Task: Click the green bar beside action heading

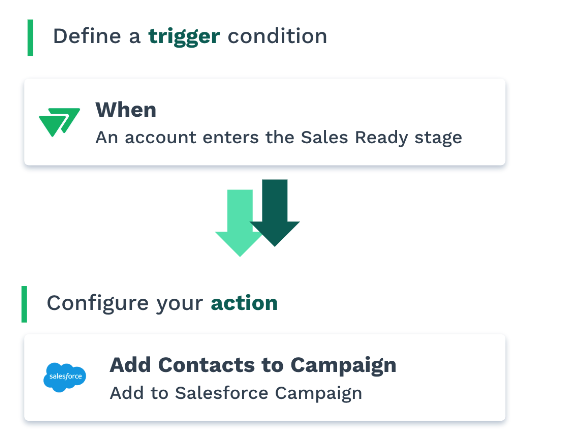Action: coord(24,304)
